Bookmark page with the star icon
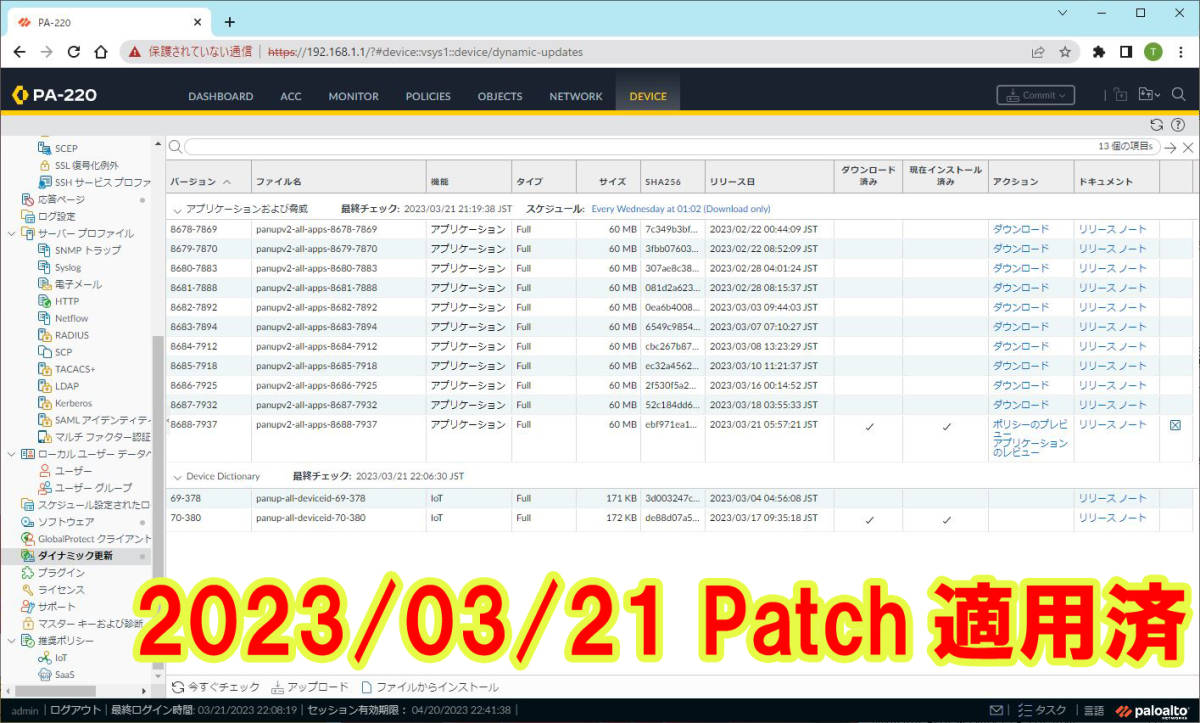 pyautogui.click(x=1065, y=52)
